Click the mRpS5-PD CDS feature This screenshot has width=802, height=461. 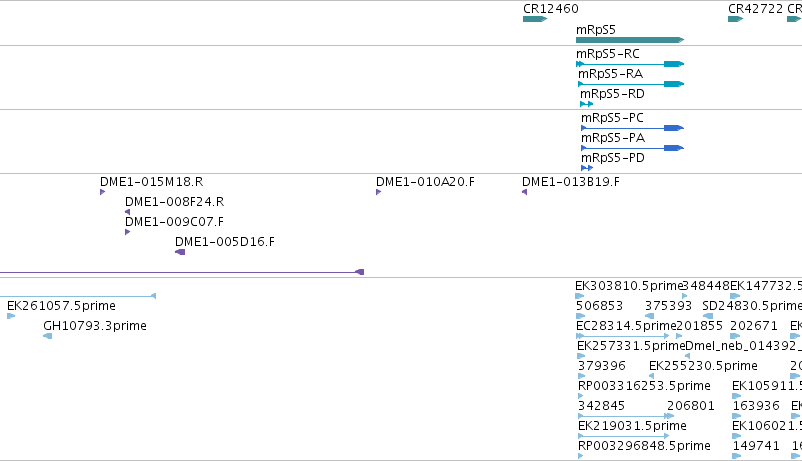[587, 168]
